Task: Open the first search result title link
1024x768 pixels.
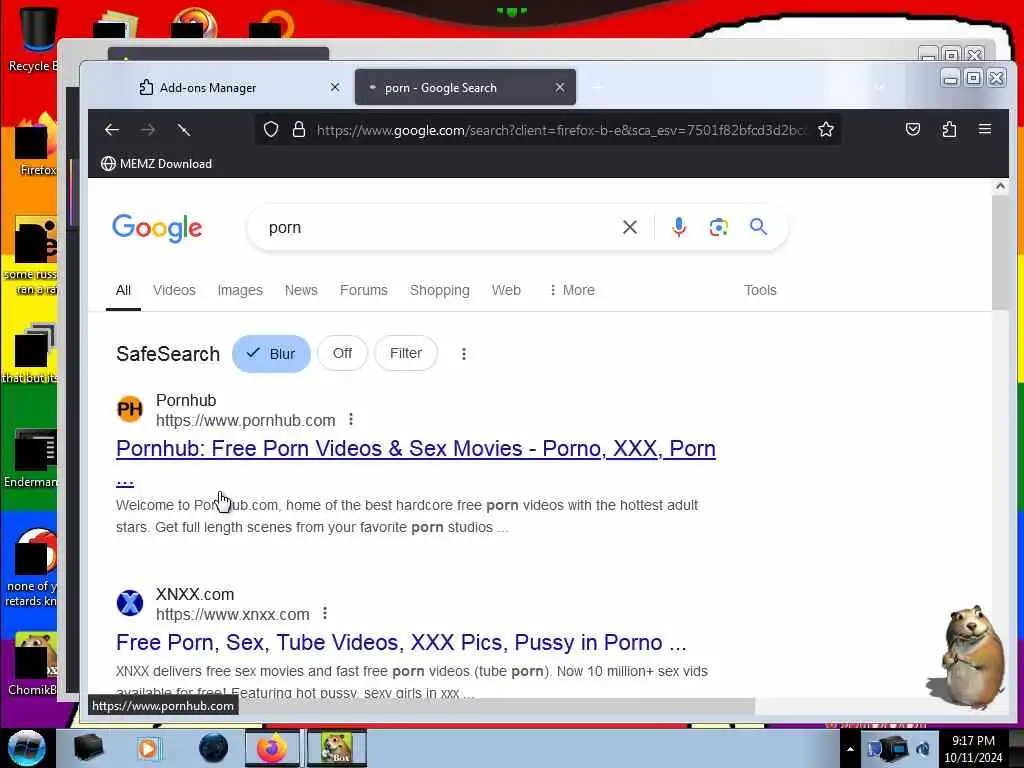Action: [415, 449]
